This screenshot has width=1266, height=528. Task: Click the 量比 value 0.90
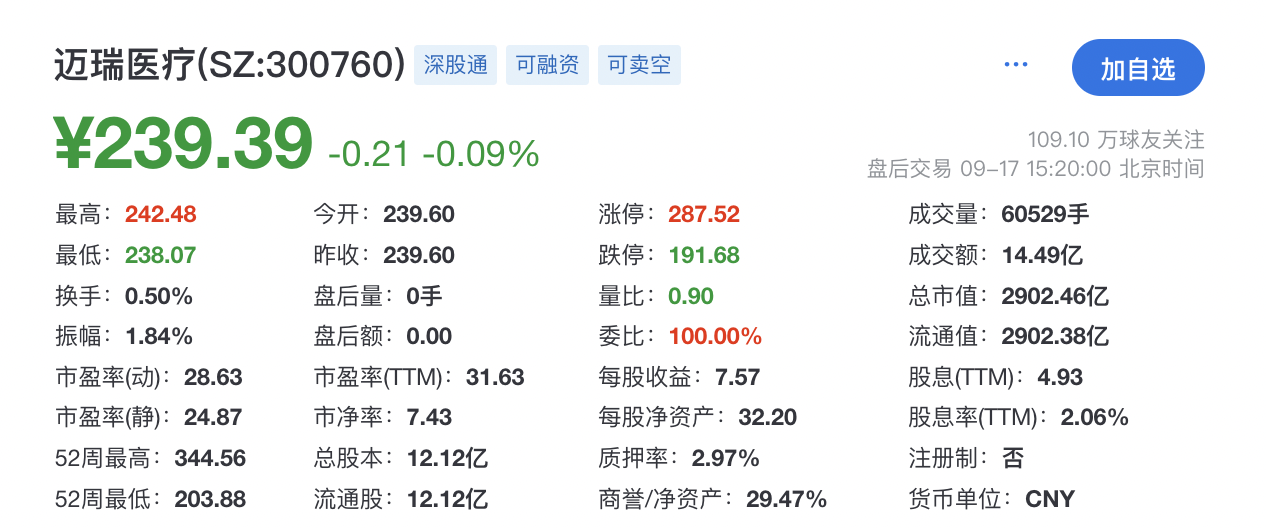pyautogui.click(x=691, y=296)
